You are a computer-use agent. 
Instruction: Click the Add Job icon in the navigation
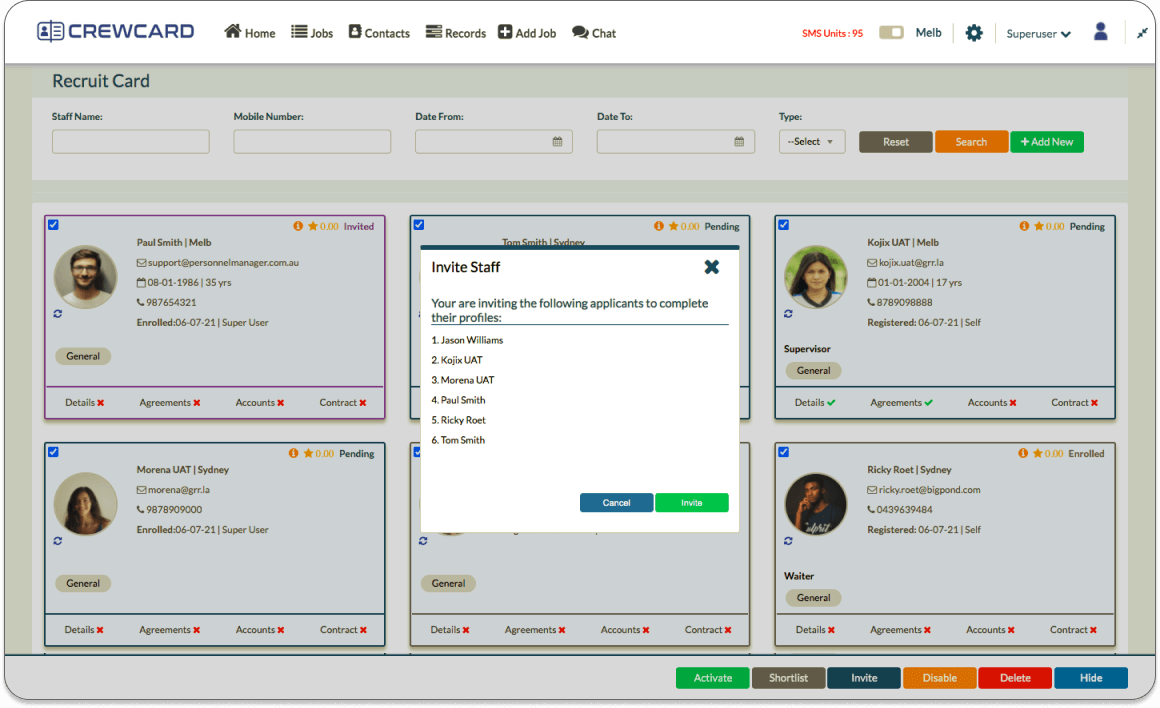(x=526, y=32)
